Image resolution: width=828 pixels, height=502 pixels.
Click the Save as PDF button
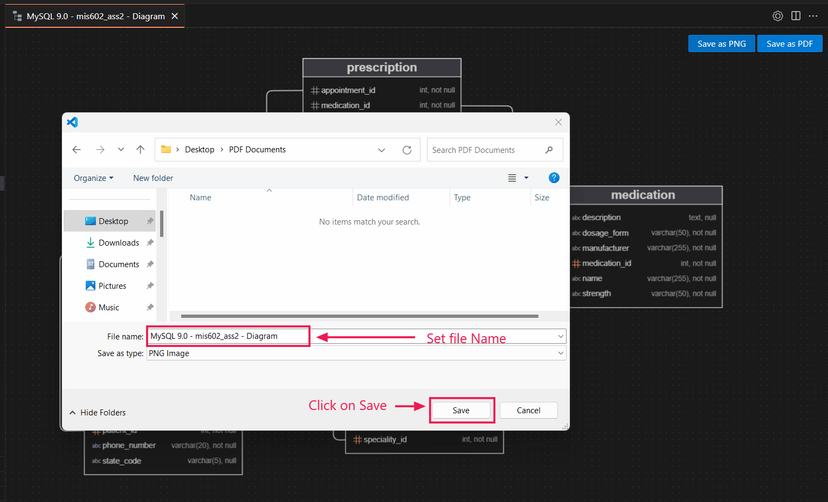pyautogui.click(x=789, y=44)
